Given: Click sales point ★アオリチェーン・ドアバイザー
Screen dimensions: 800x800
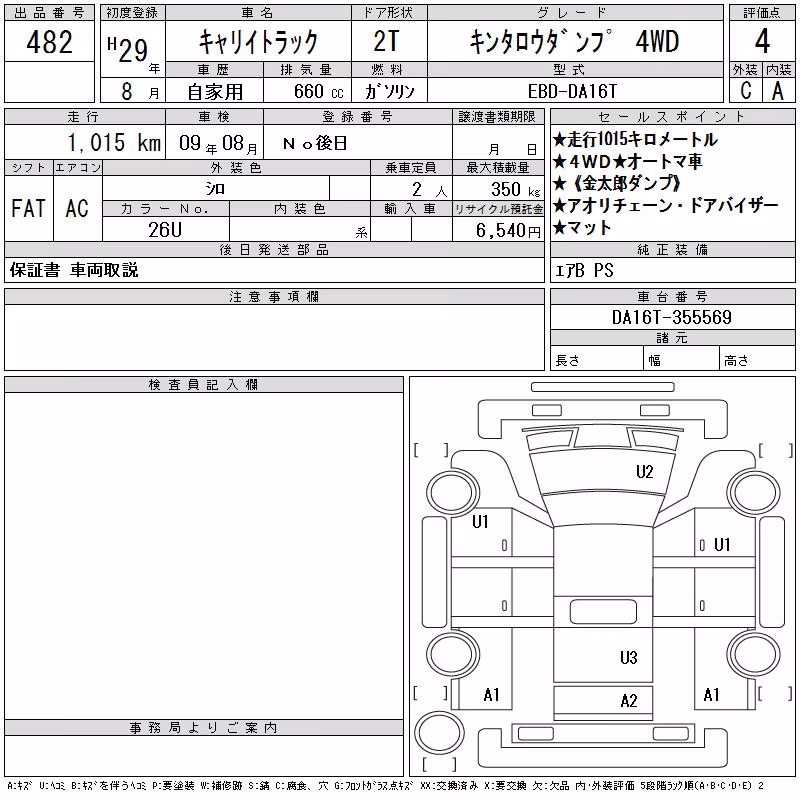Looking at the screenshot, I should (666, 206).
